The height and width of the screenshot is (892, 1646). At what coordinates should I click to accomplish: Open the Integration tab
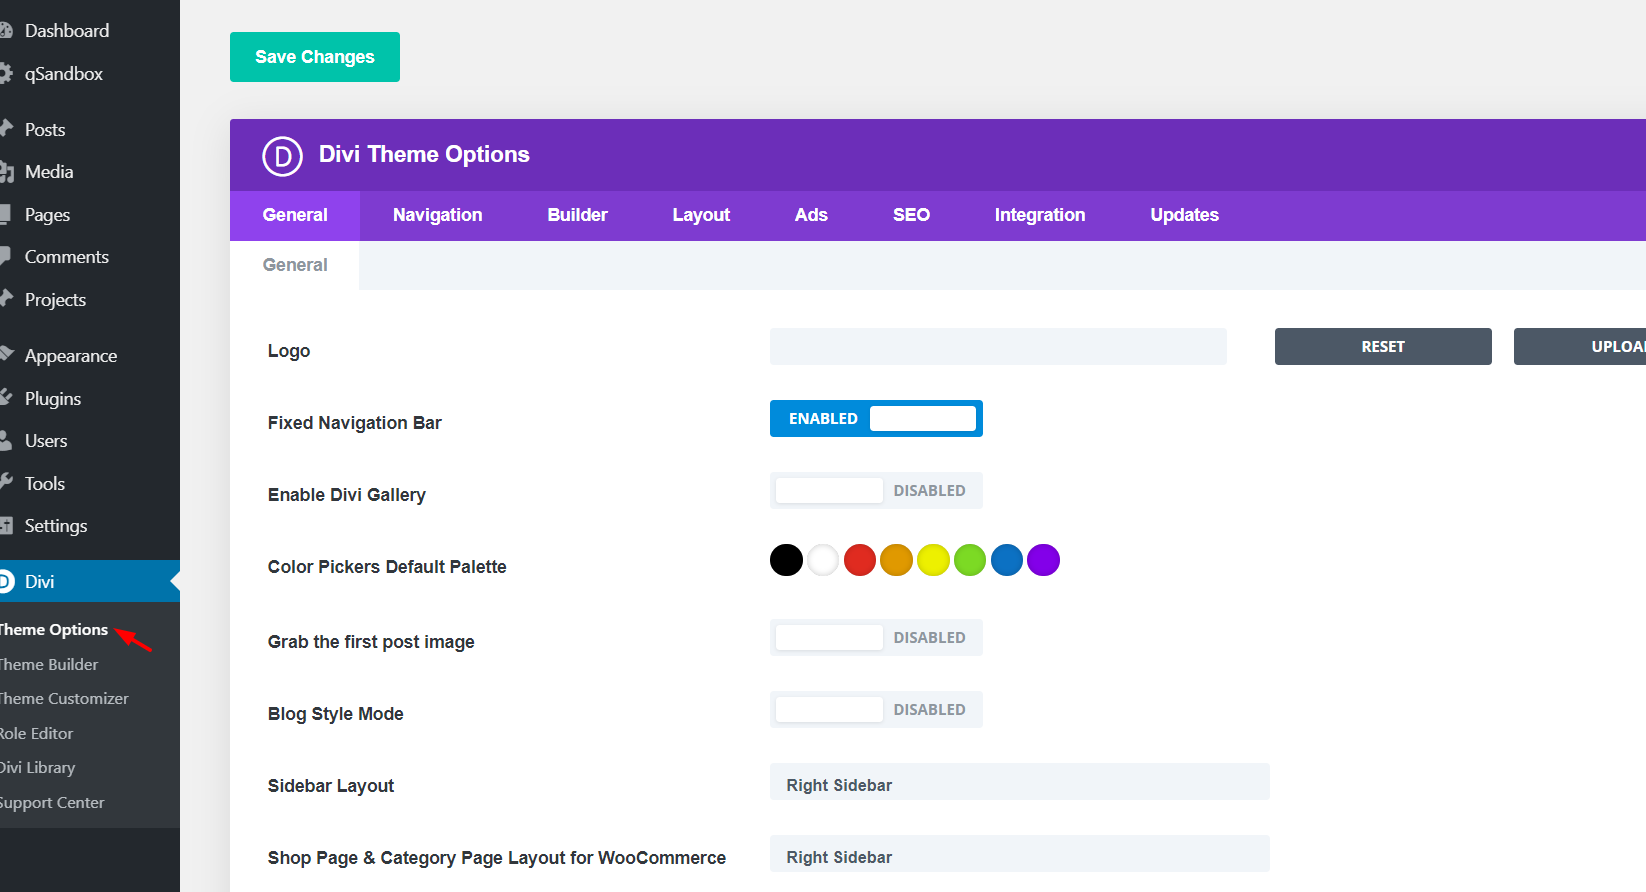[x=1040, y=215]
